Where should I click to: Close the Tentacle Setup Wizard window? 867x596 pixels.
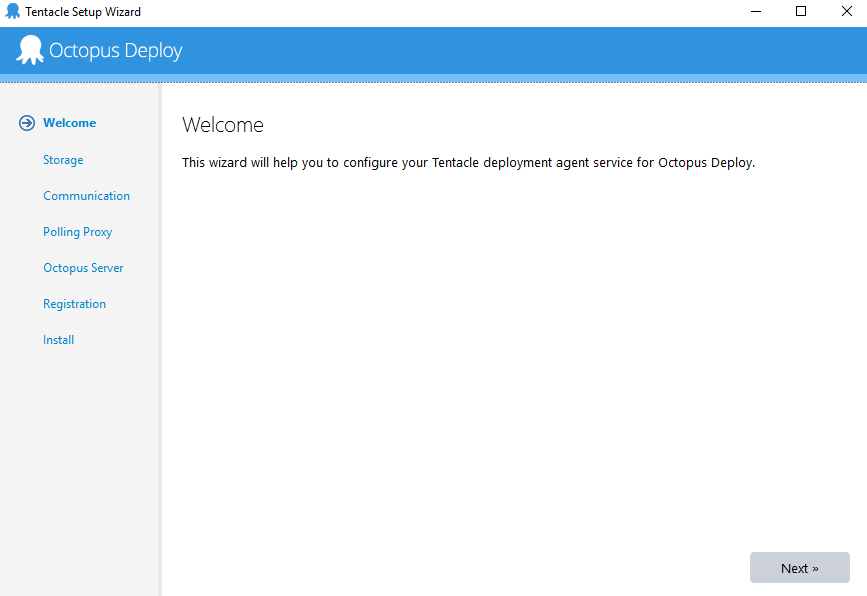846,12
